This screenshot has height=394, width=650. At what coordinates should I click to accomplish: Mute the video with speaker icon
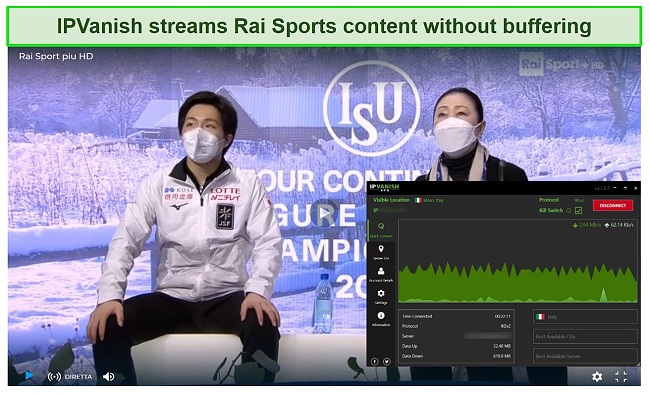(x=109, y=377)
